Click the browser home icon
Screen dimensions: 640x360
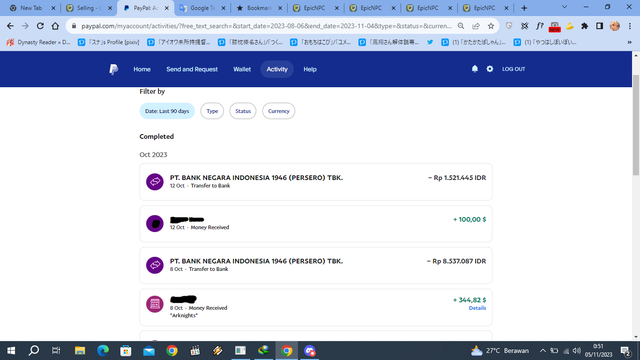tap(55, 26)
